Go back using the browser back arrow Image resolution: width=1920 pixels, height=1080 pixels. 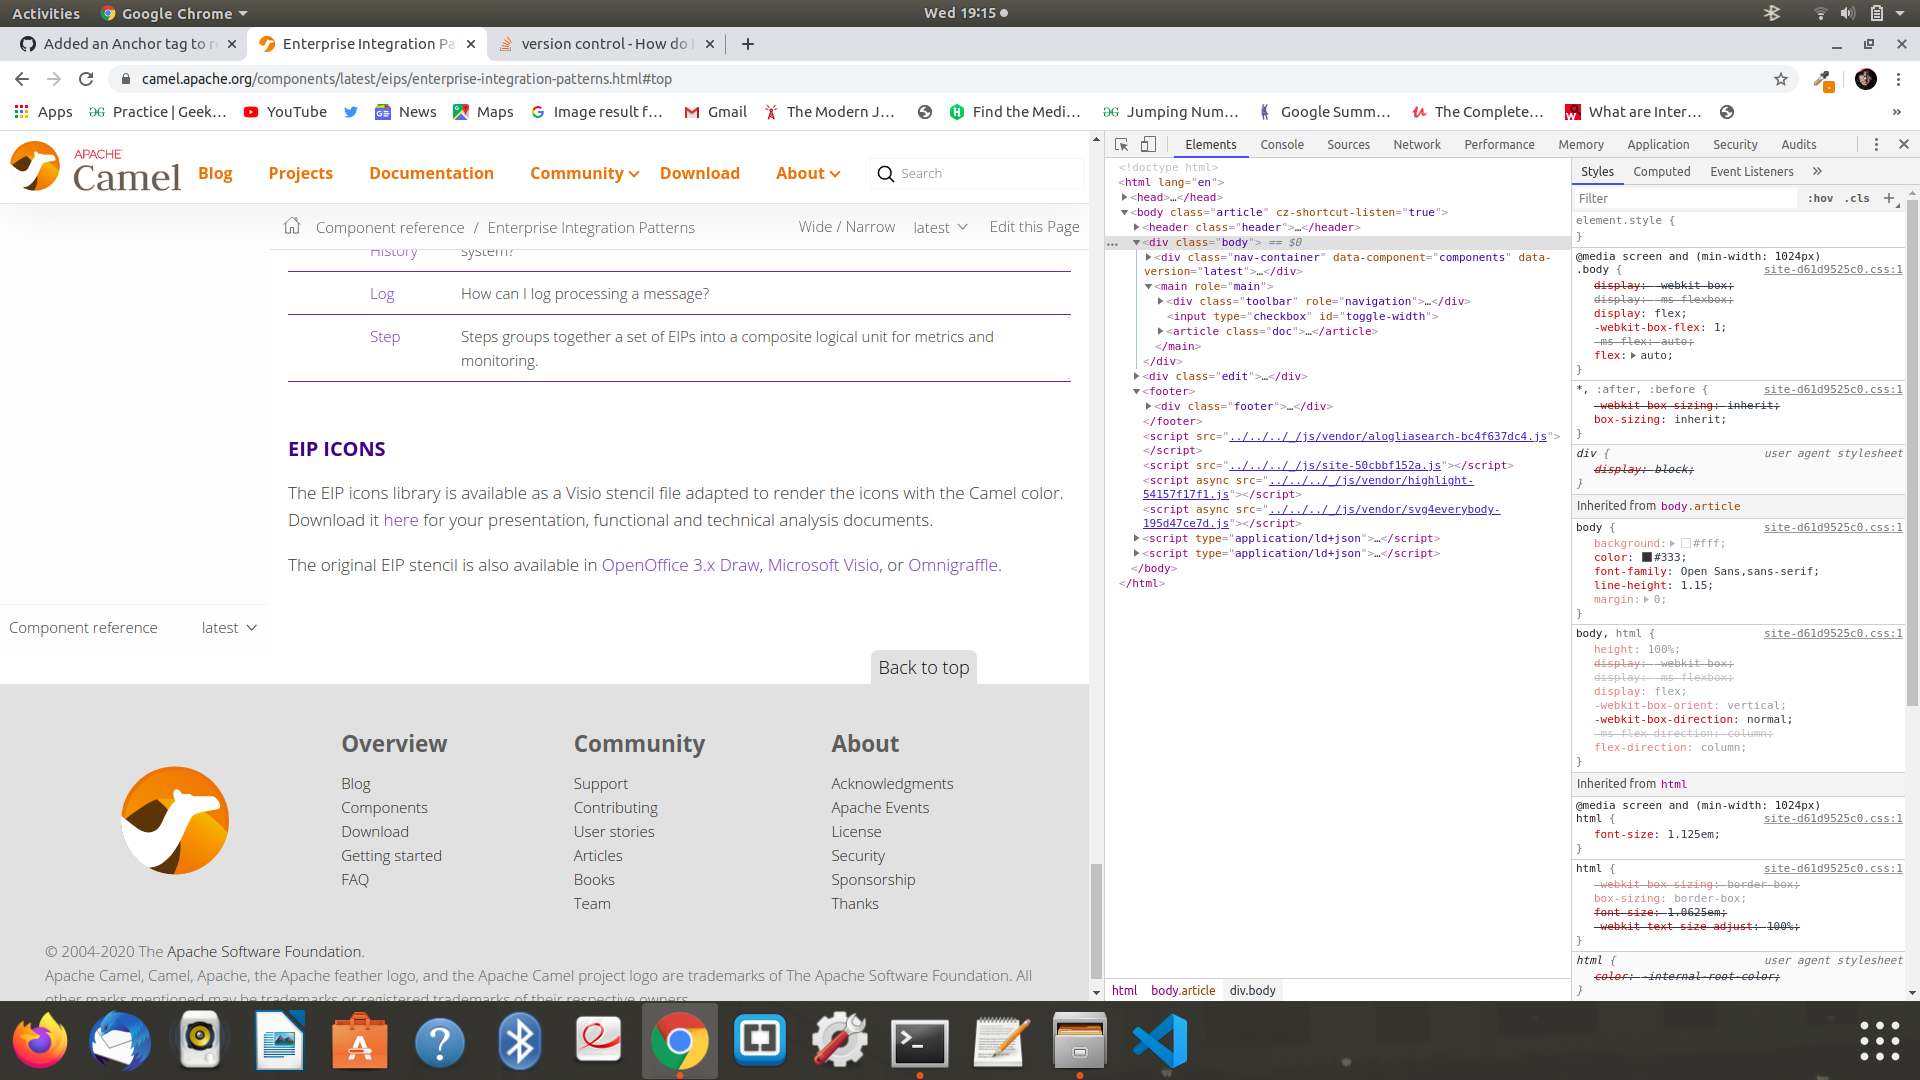[x=22, y=79]
